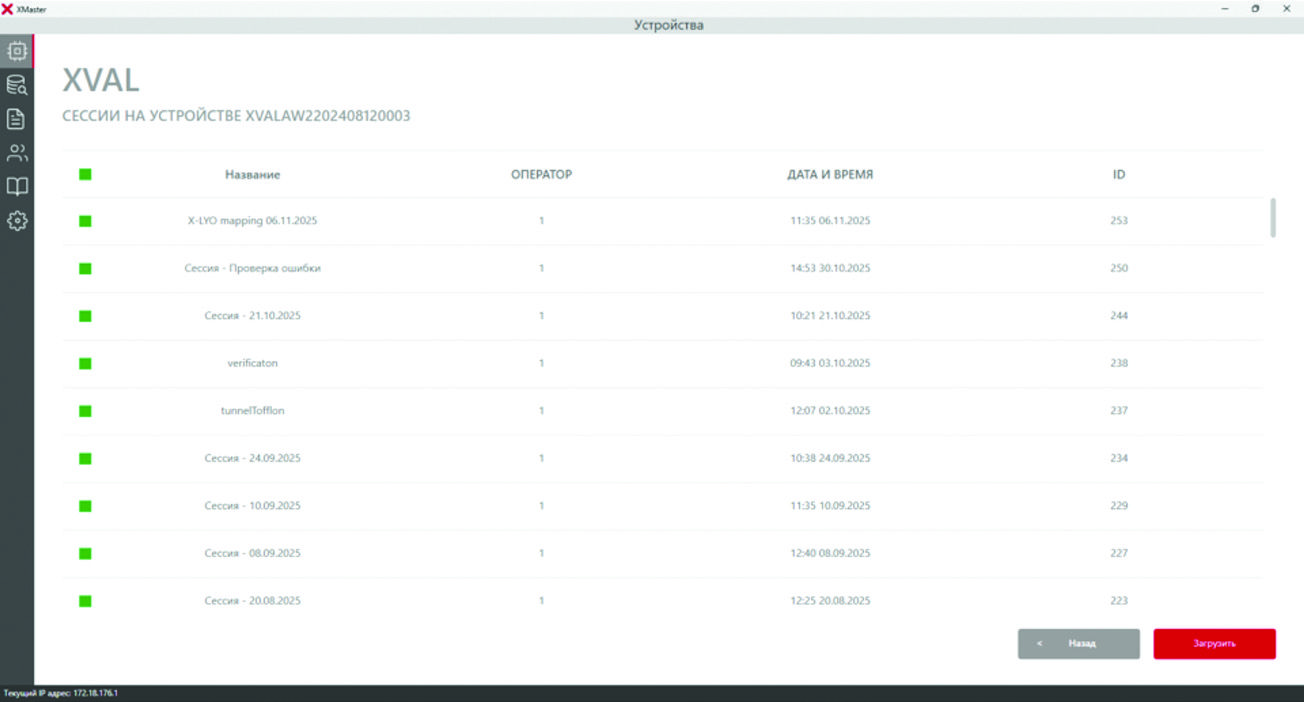The image size is (1304, 702).
Task: Click the ОПЕРАТОР column header
Action: click(541, 175)
